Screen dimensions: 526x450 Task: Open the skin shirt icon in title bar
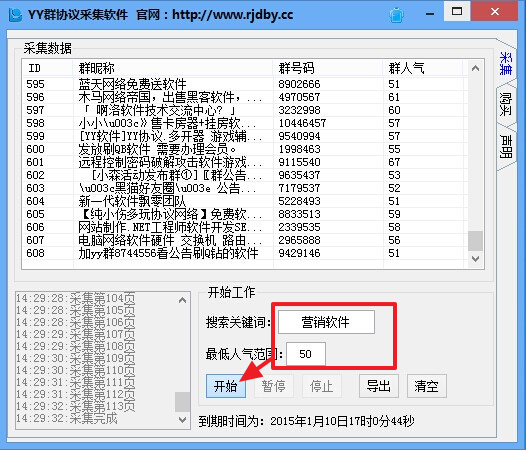point(396,15)
